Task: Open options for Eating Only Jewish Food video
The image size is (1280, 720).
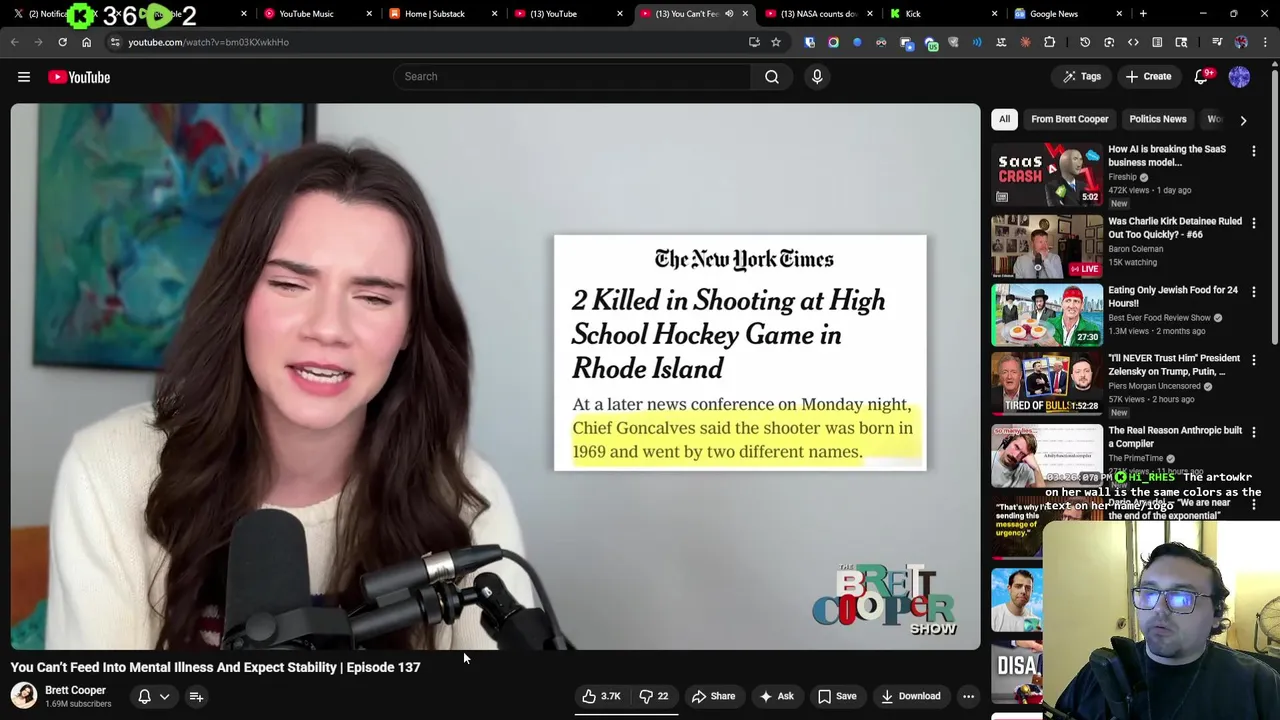Action: [1254, 292]
